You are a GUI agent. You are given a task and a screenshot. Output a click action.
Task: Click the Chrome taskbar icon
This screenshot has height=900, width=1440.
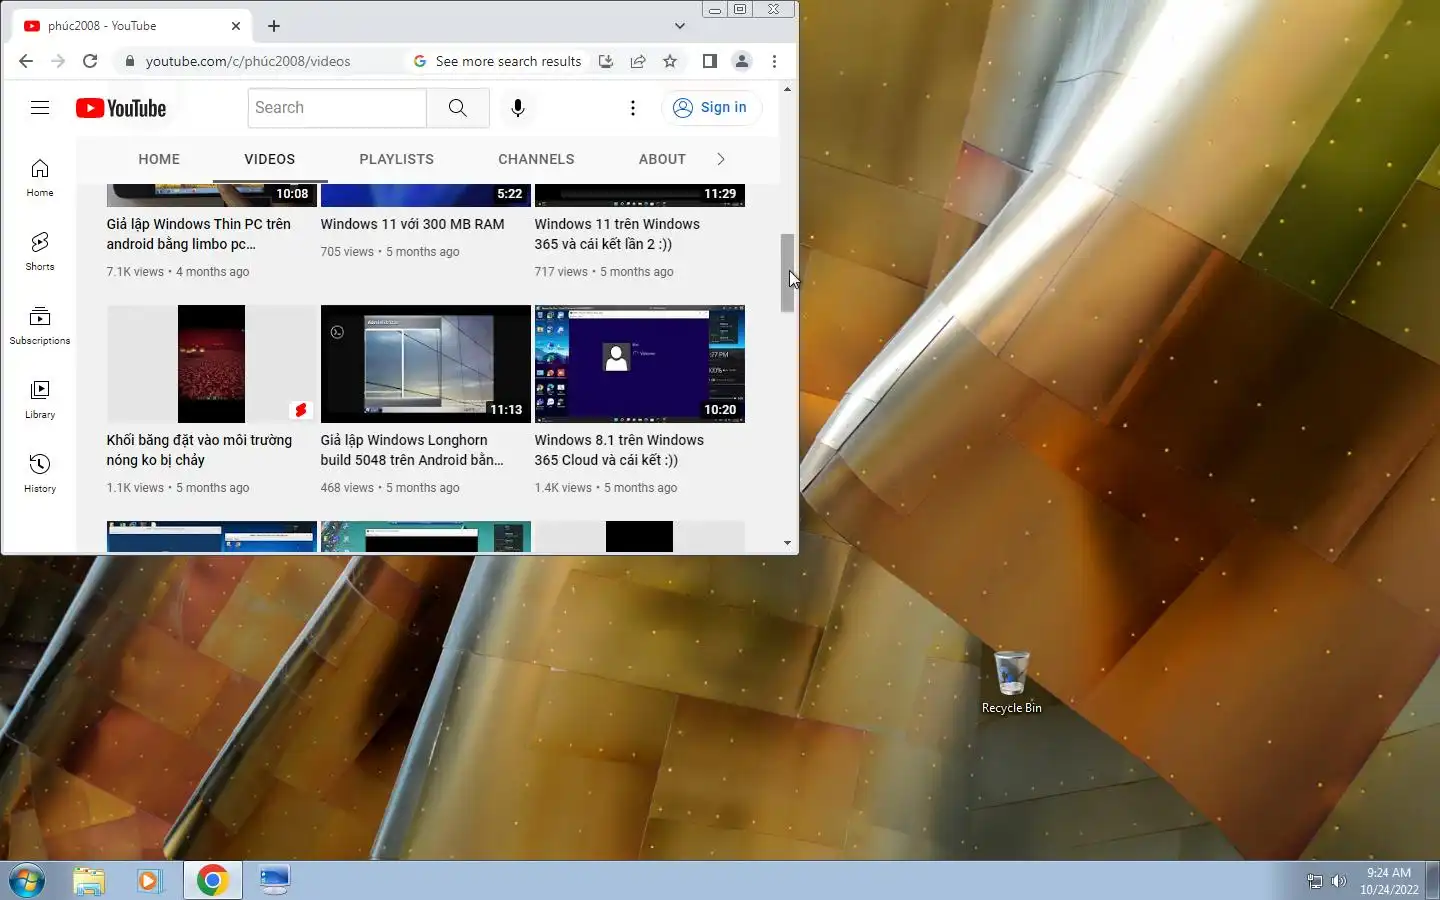pyautogui.click(x=212, y=880)
